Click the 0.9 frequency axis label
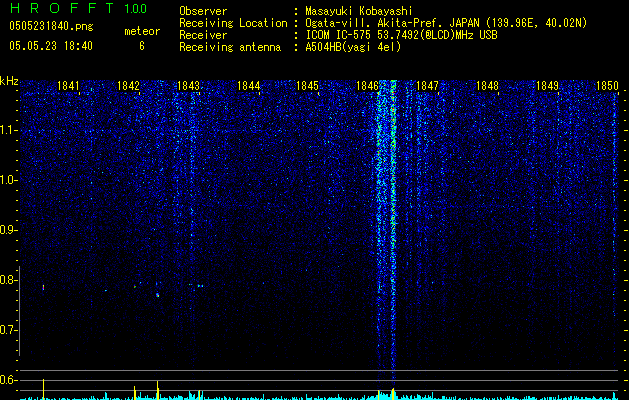 (x=8, y=230)
